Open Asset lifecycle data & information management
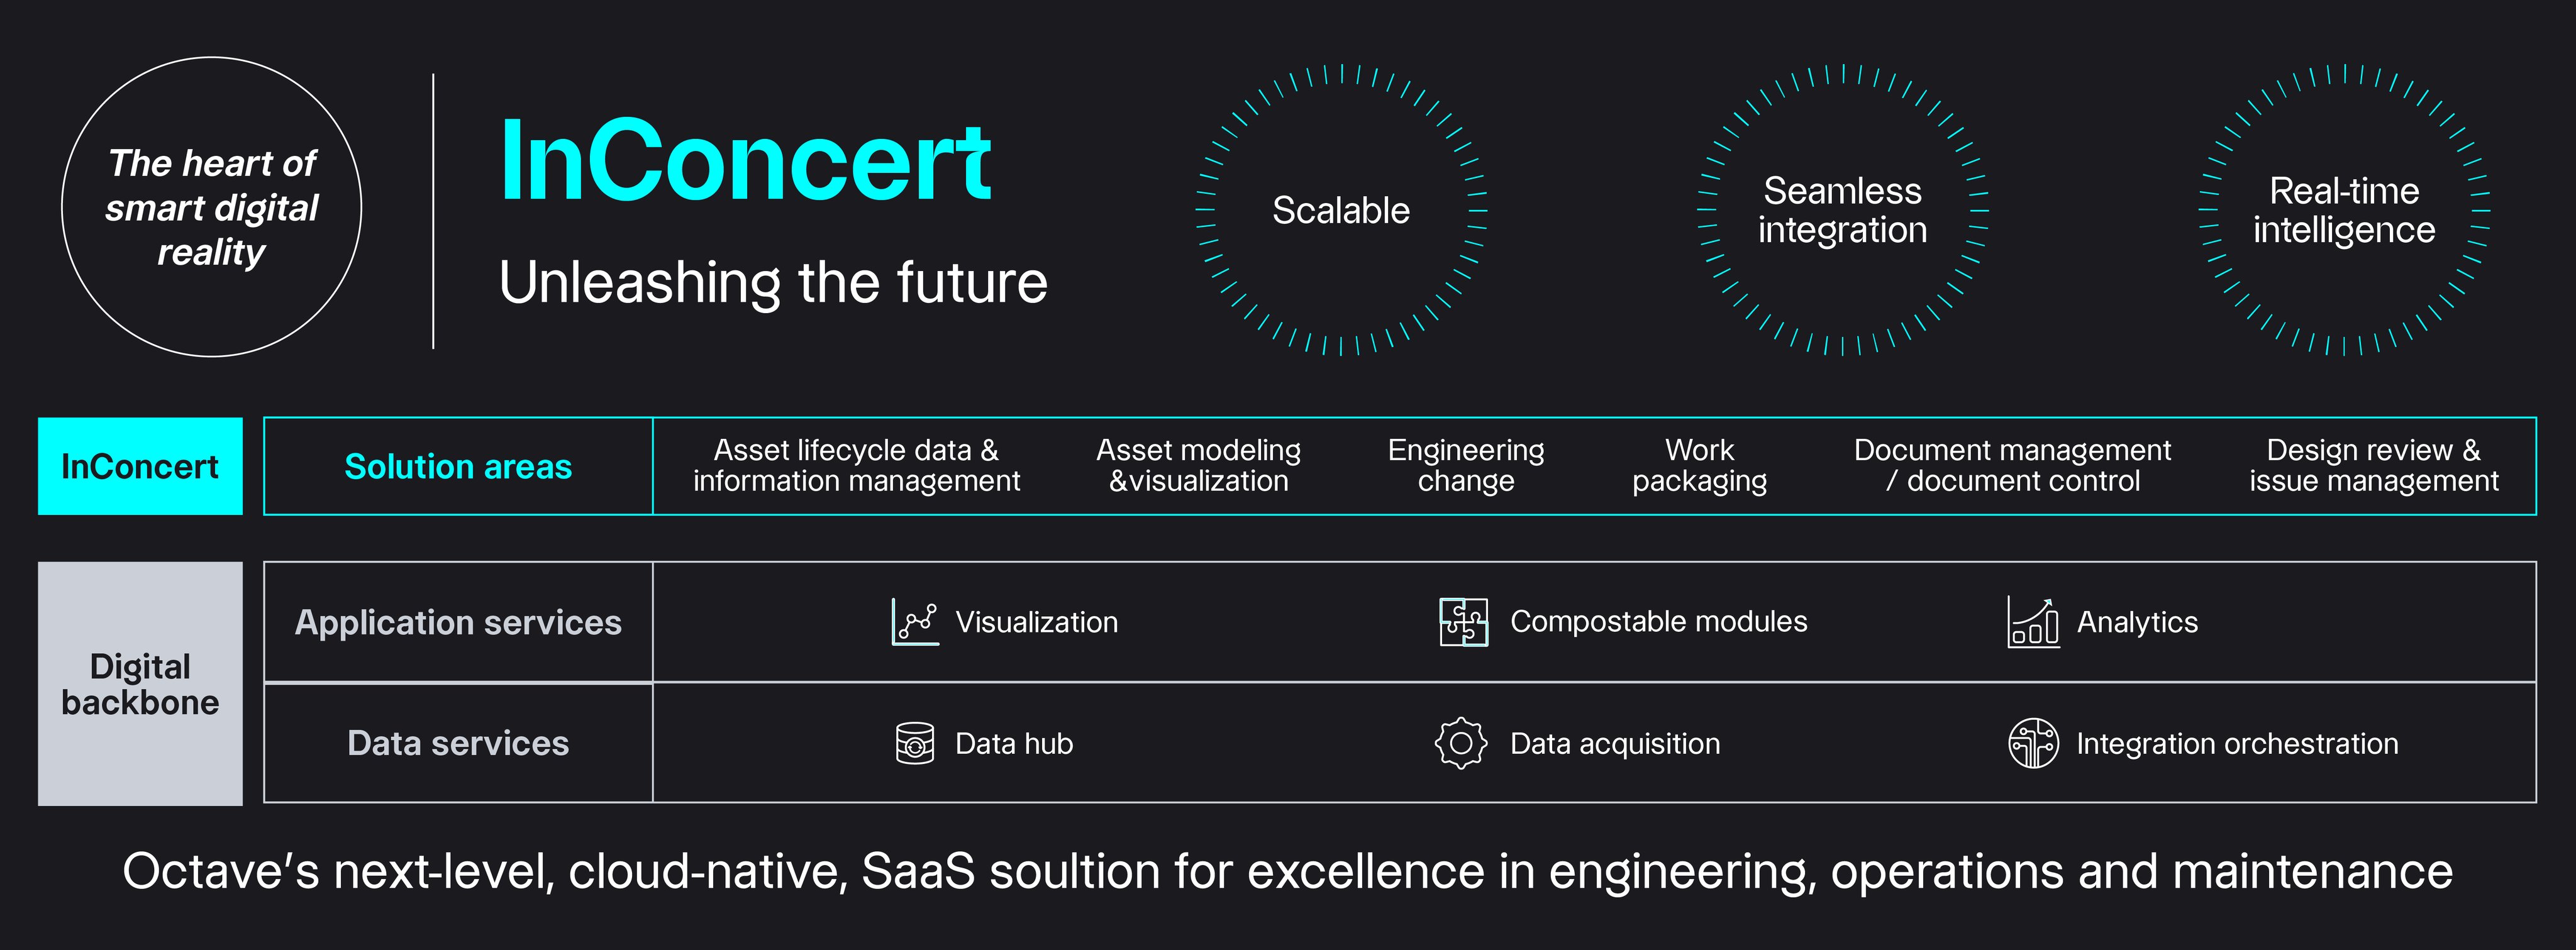 [x=856, y=466]
